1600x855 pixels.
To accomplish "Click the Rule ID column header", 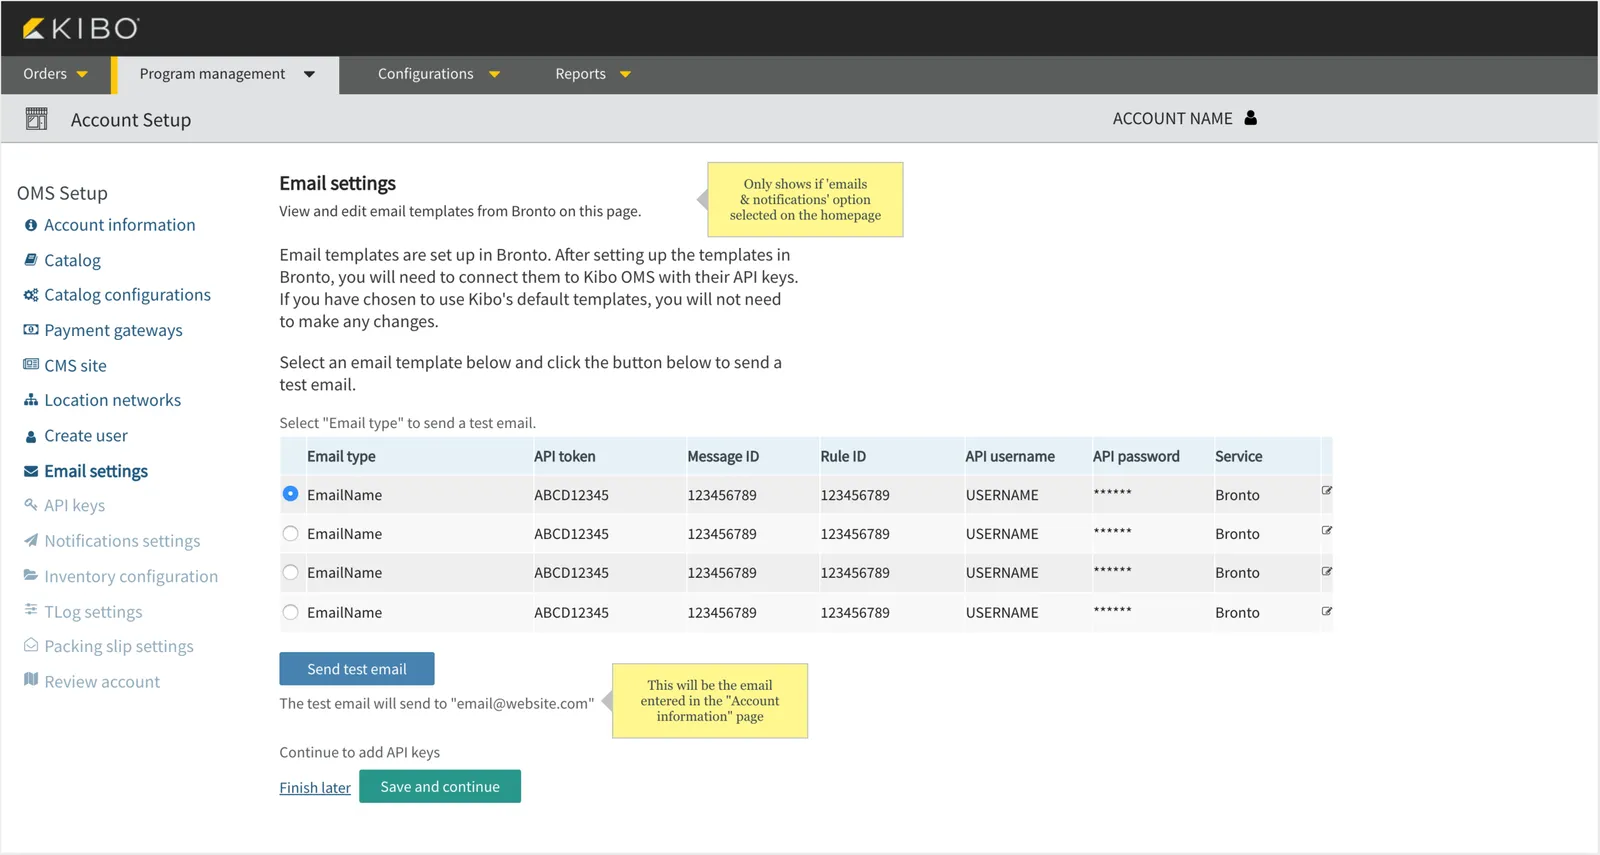I will (843, 456).
